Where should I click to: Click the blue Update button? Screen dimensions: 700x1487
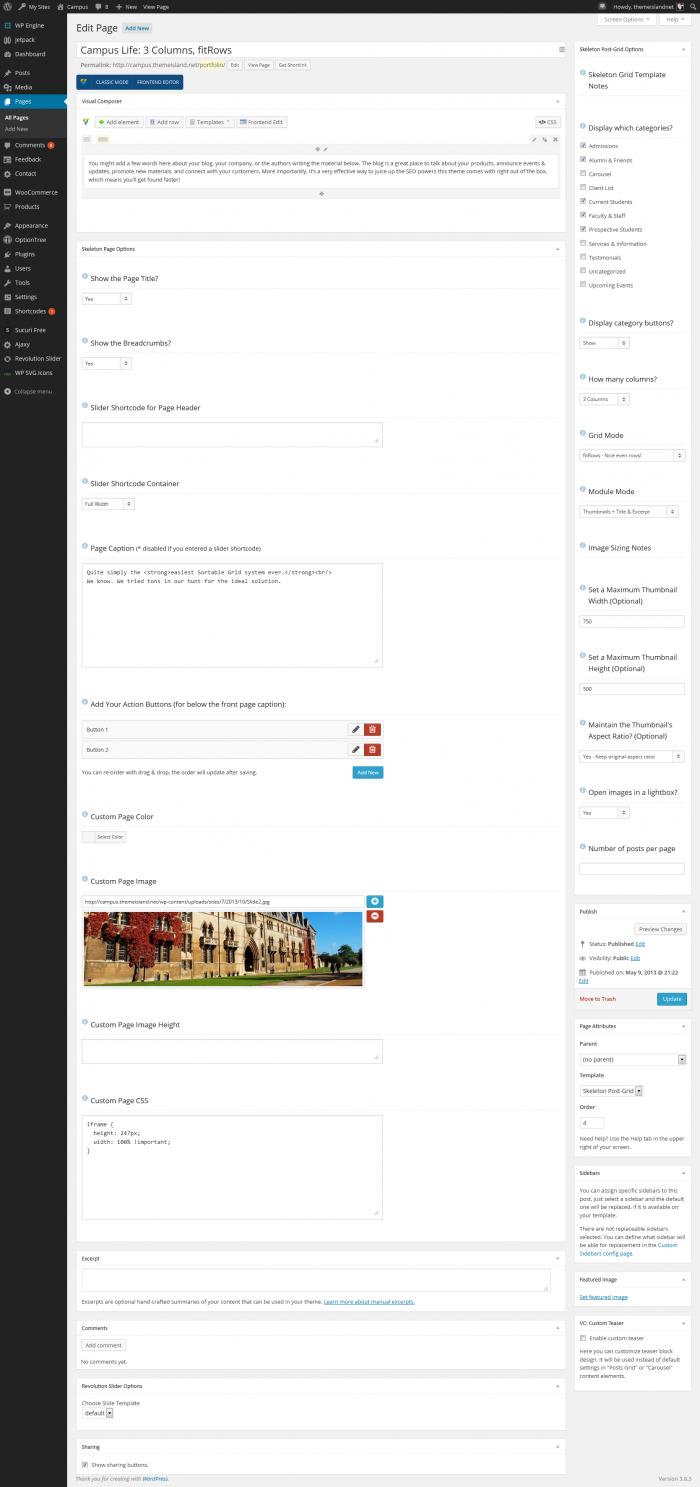[671, 999]
